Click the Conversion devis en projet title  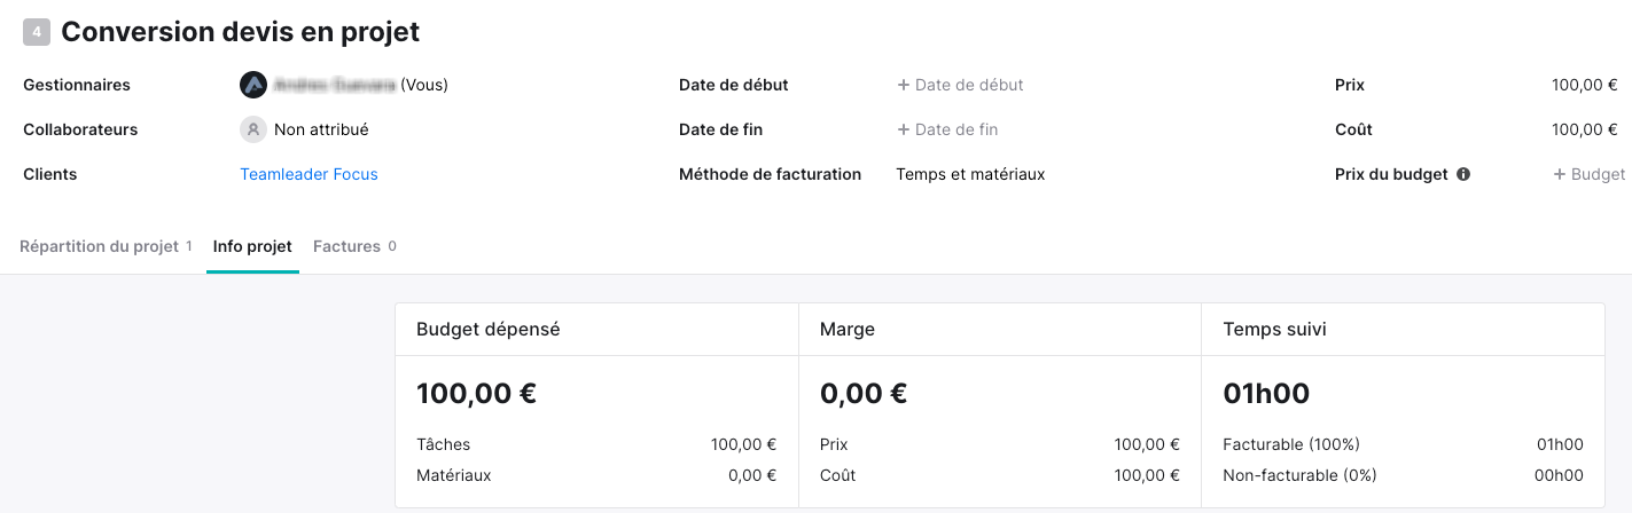(240, 32)
